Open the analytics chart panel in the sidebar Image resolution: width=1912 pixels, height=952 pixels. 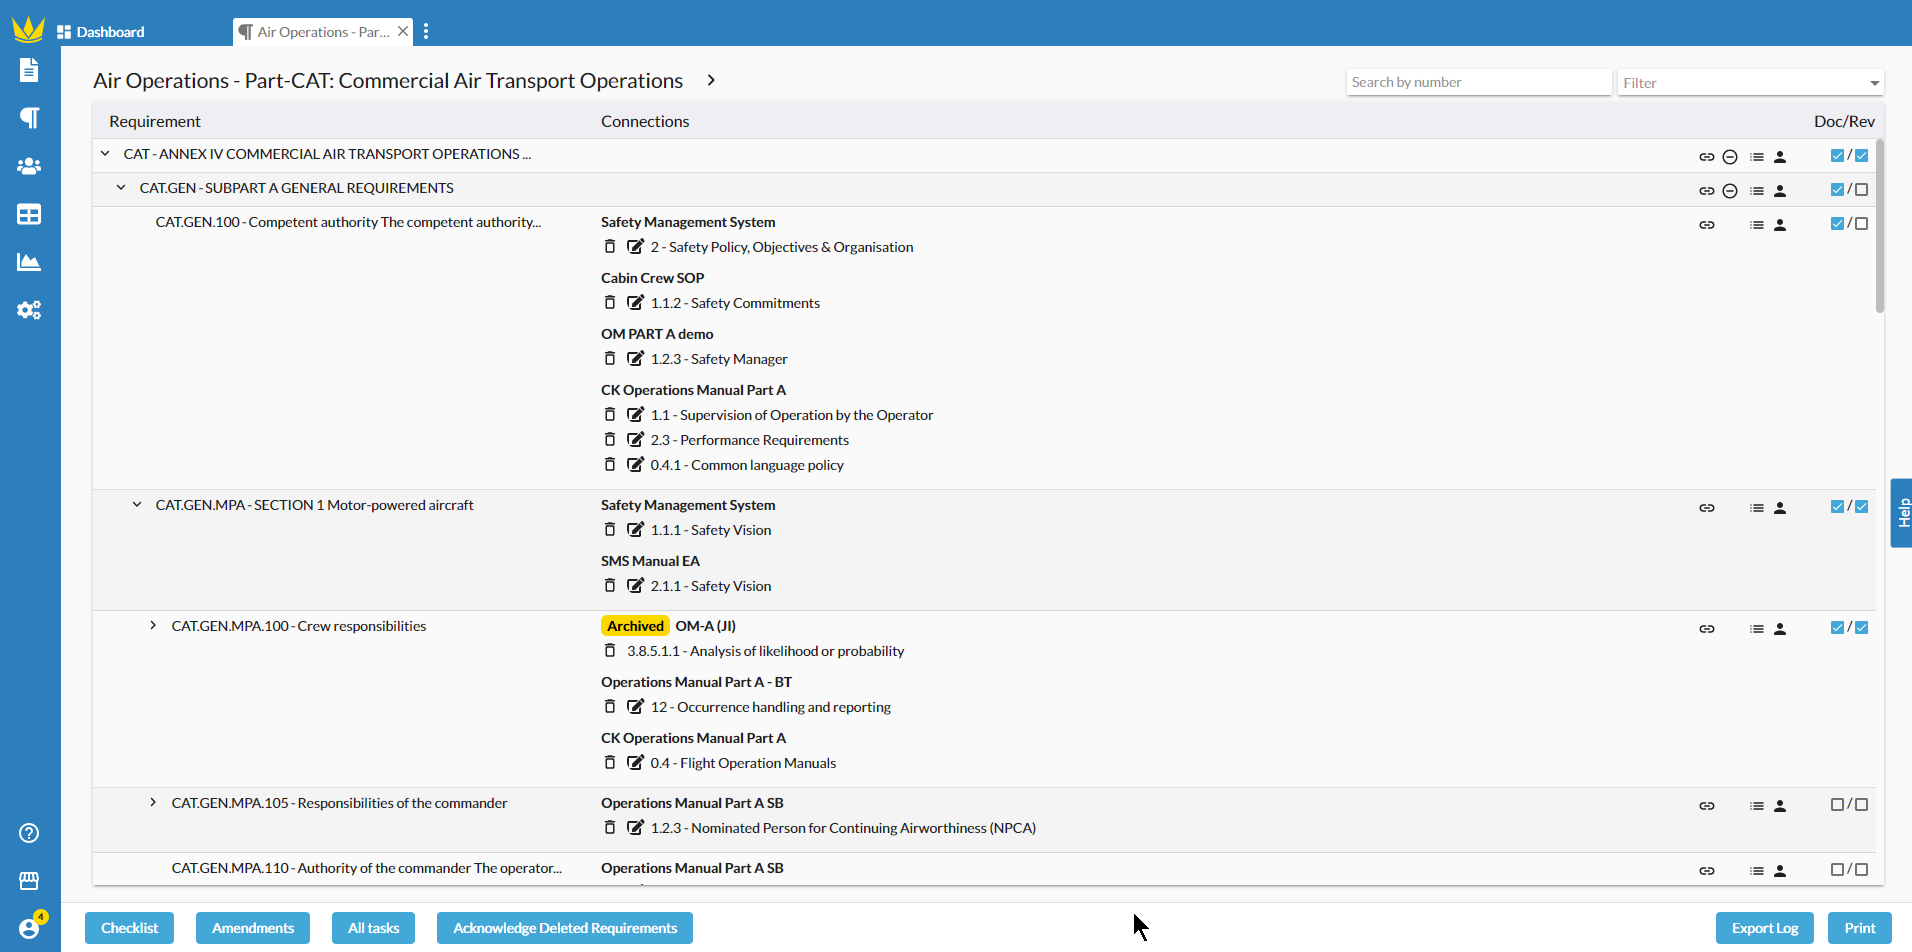click(29, 262)
